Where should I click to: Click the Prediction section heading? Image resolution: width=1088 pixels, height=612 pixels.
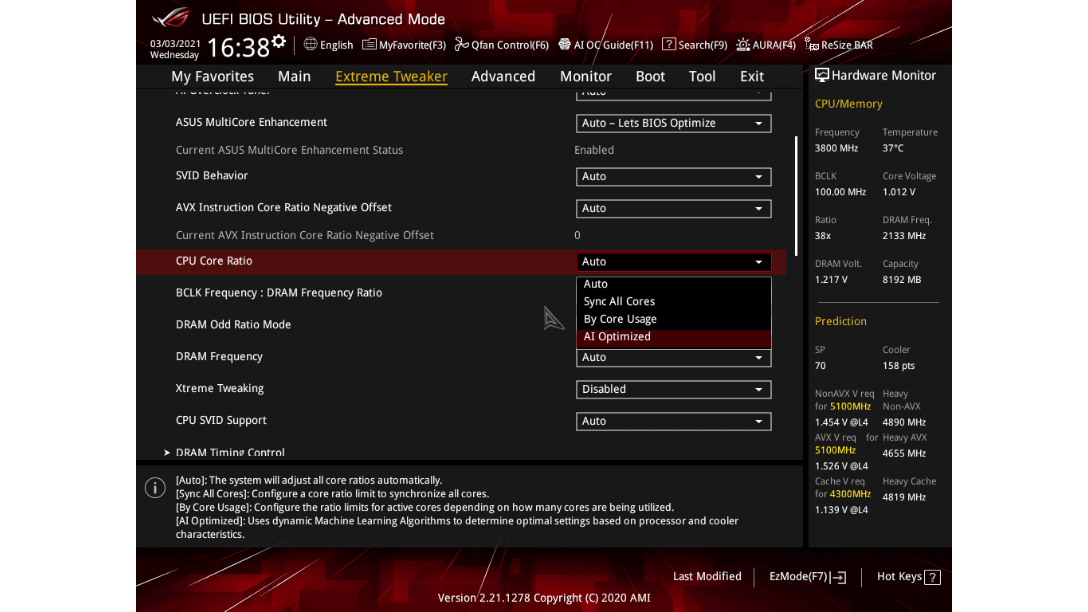click(840, 321)
